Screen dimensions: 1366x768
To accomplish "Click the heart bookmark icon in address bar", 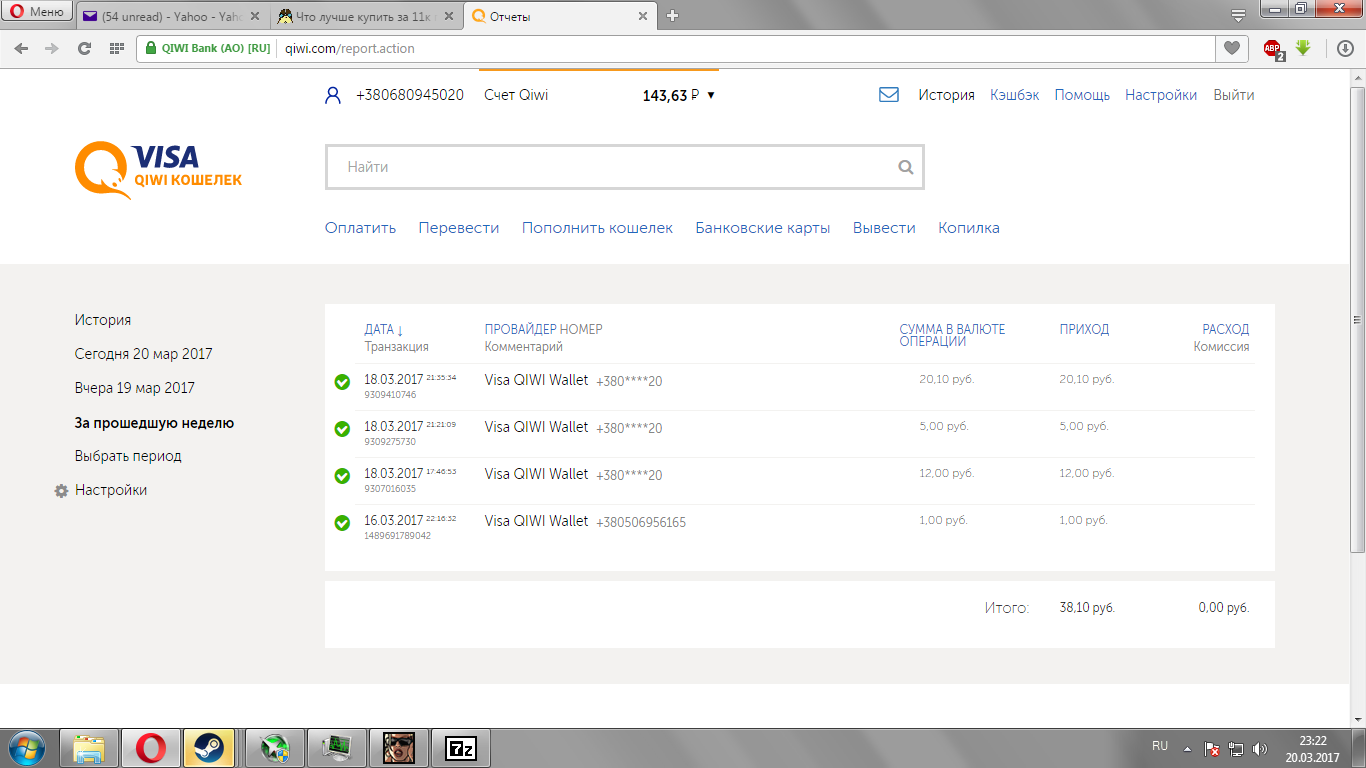I will tap(1232, 48).
